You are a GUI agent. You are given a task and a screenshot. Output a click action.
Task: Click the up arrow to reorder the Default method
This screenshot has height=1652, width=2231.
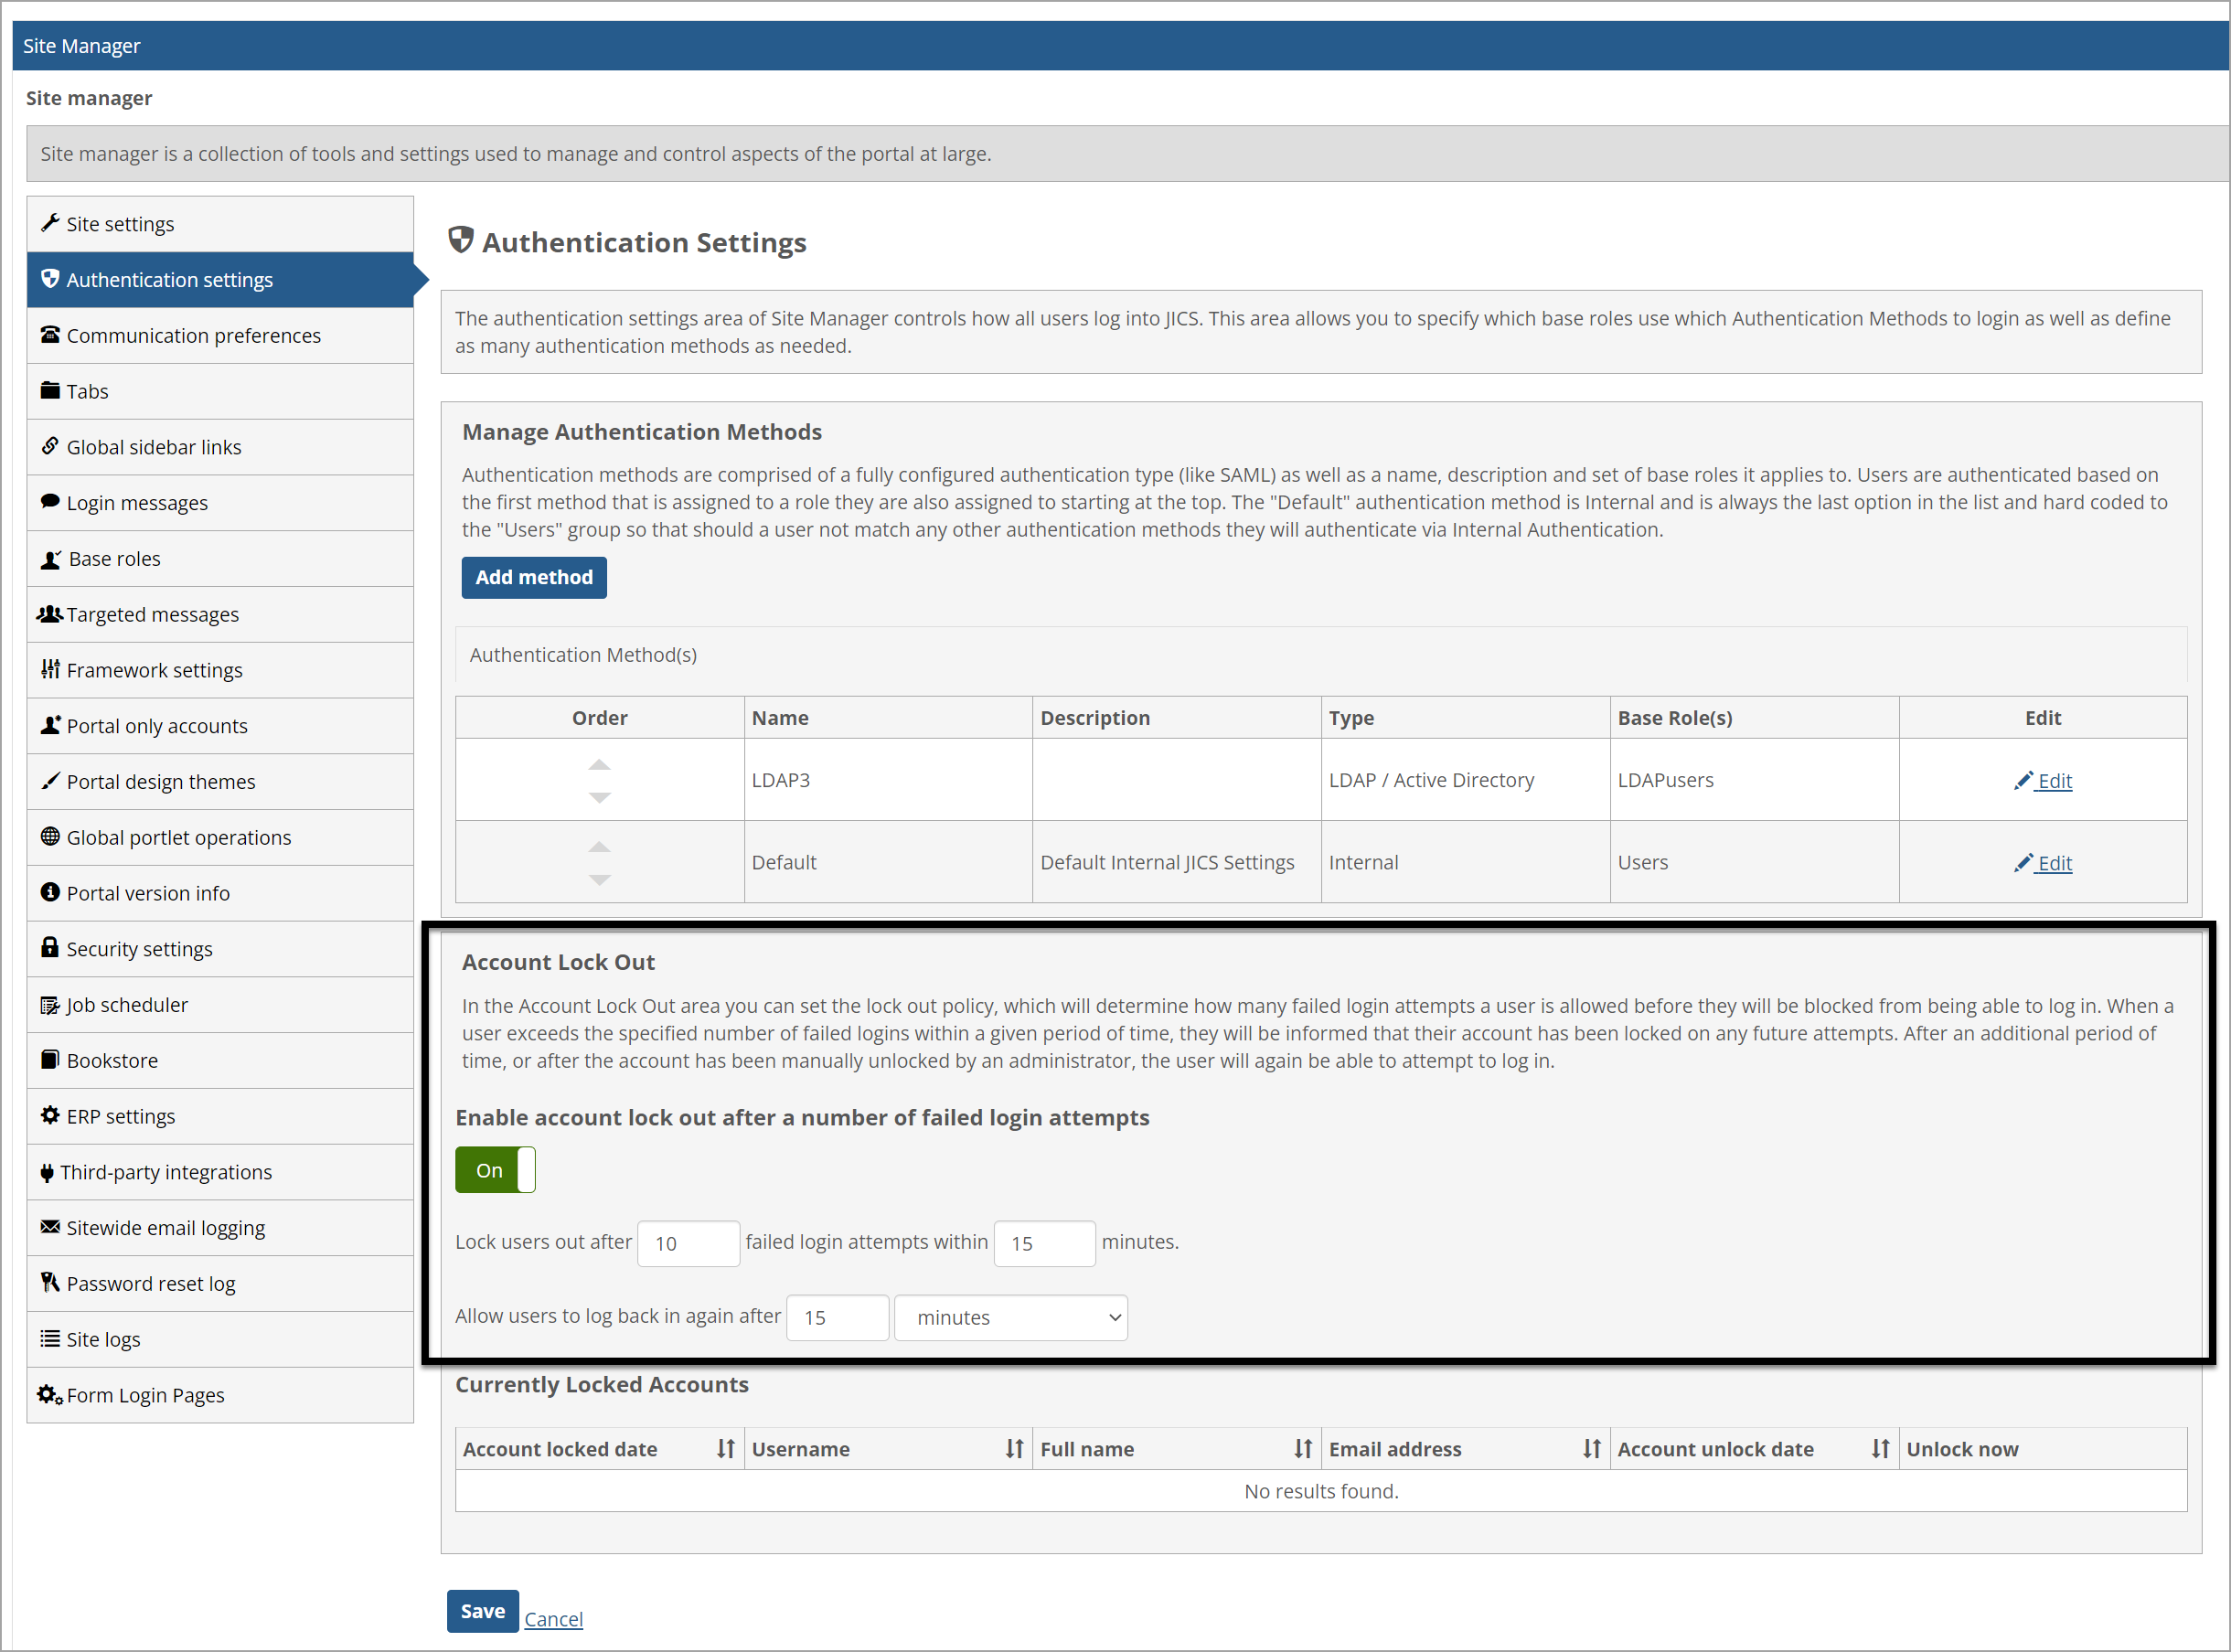[599, 845]
